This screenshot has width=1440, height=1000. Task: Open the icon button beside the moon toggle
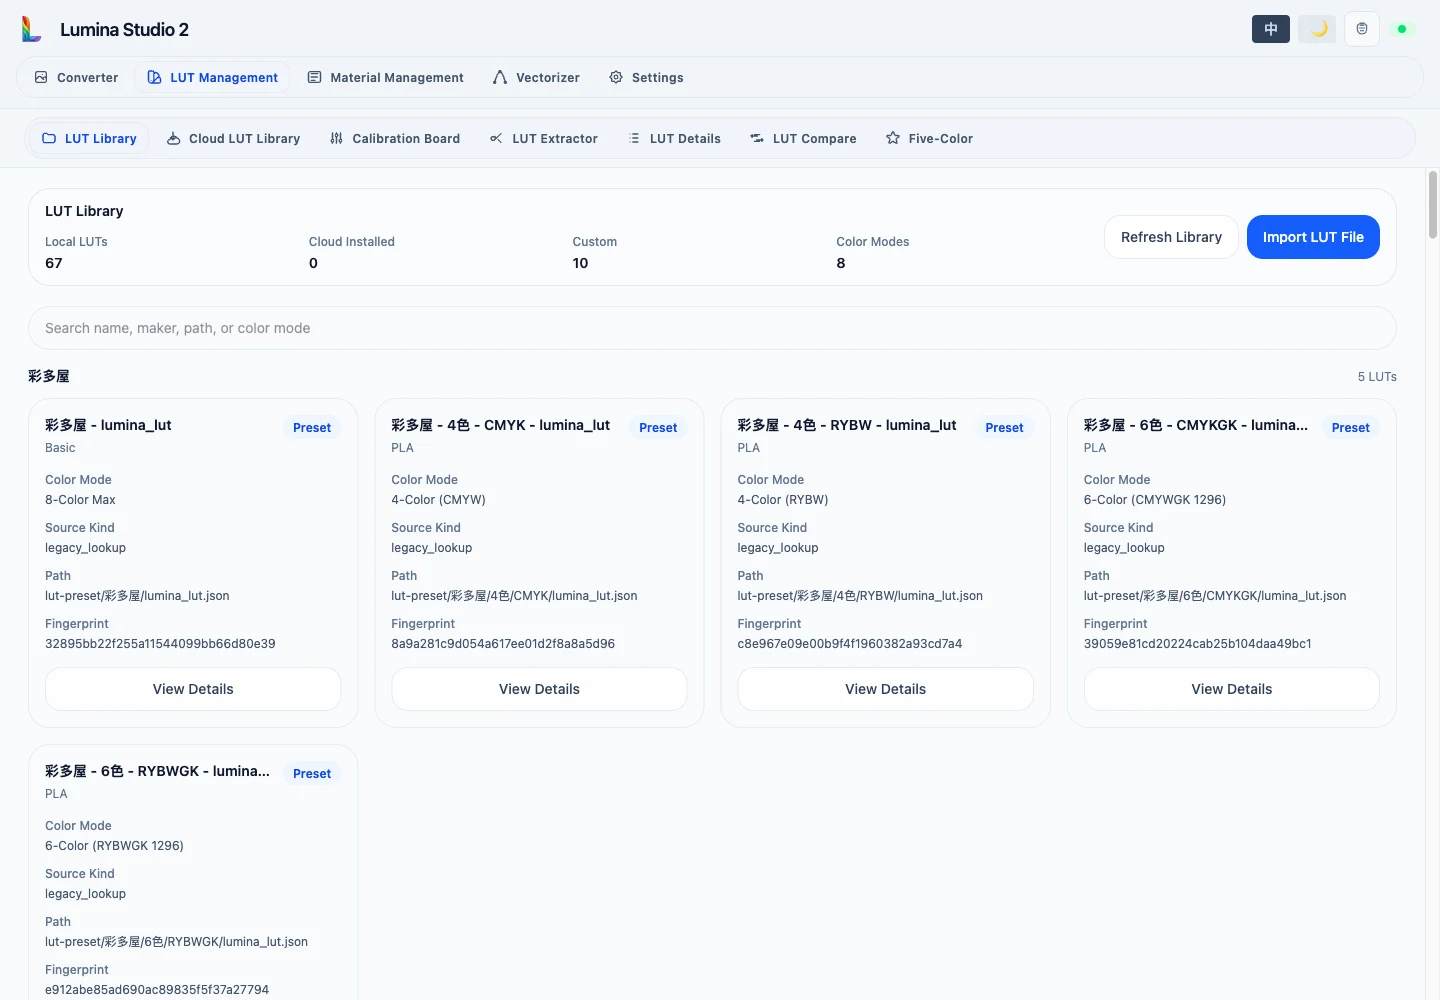(1362, 29)
